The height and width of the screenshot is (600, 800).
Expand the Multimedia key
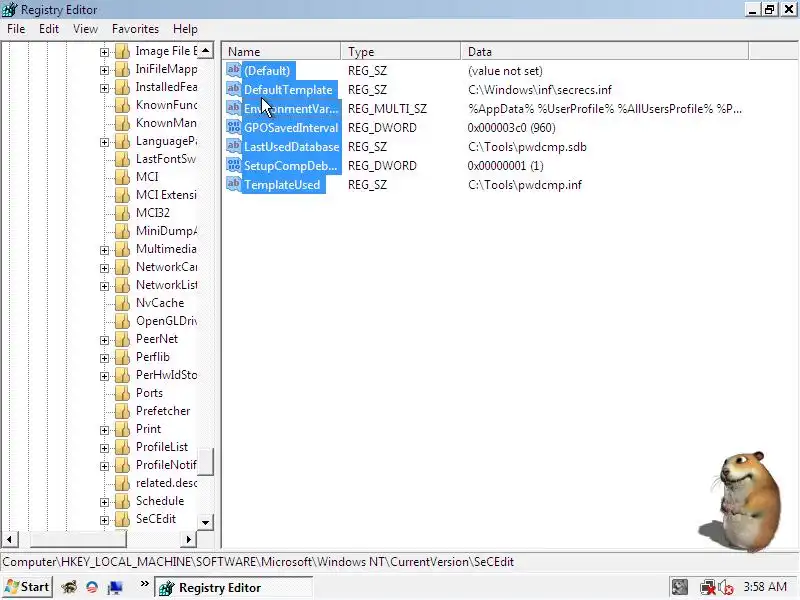coord(105,250)
